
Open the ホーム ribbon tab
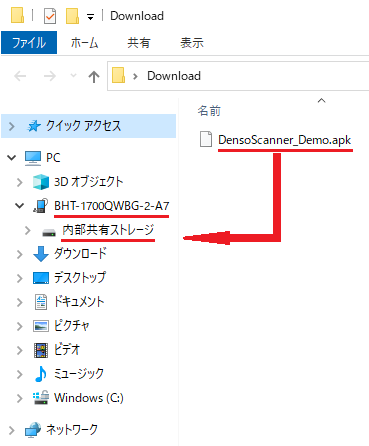click(x=84, y=43)
